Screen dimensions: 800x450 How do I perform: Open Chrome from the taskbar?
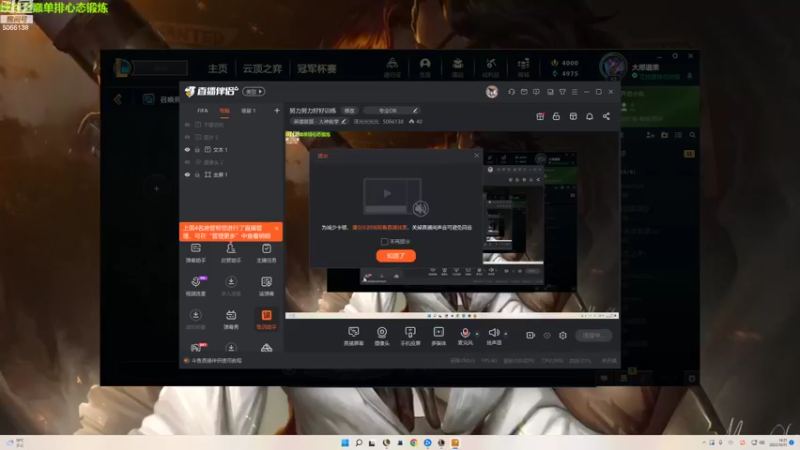coord(414,442)
